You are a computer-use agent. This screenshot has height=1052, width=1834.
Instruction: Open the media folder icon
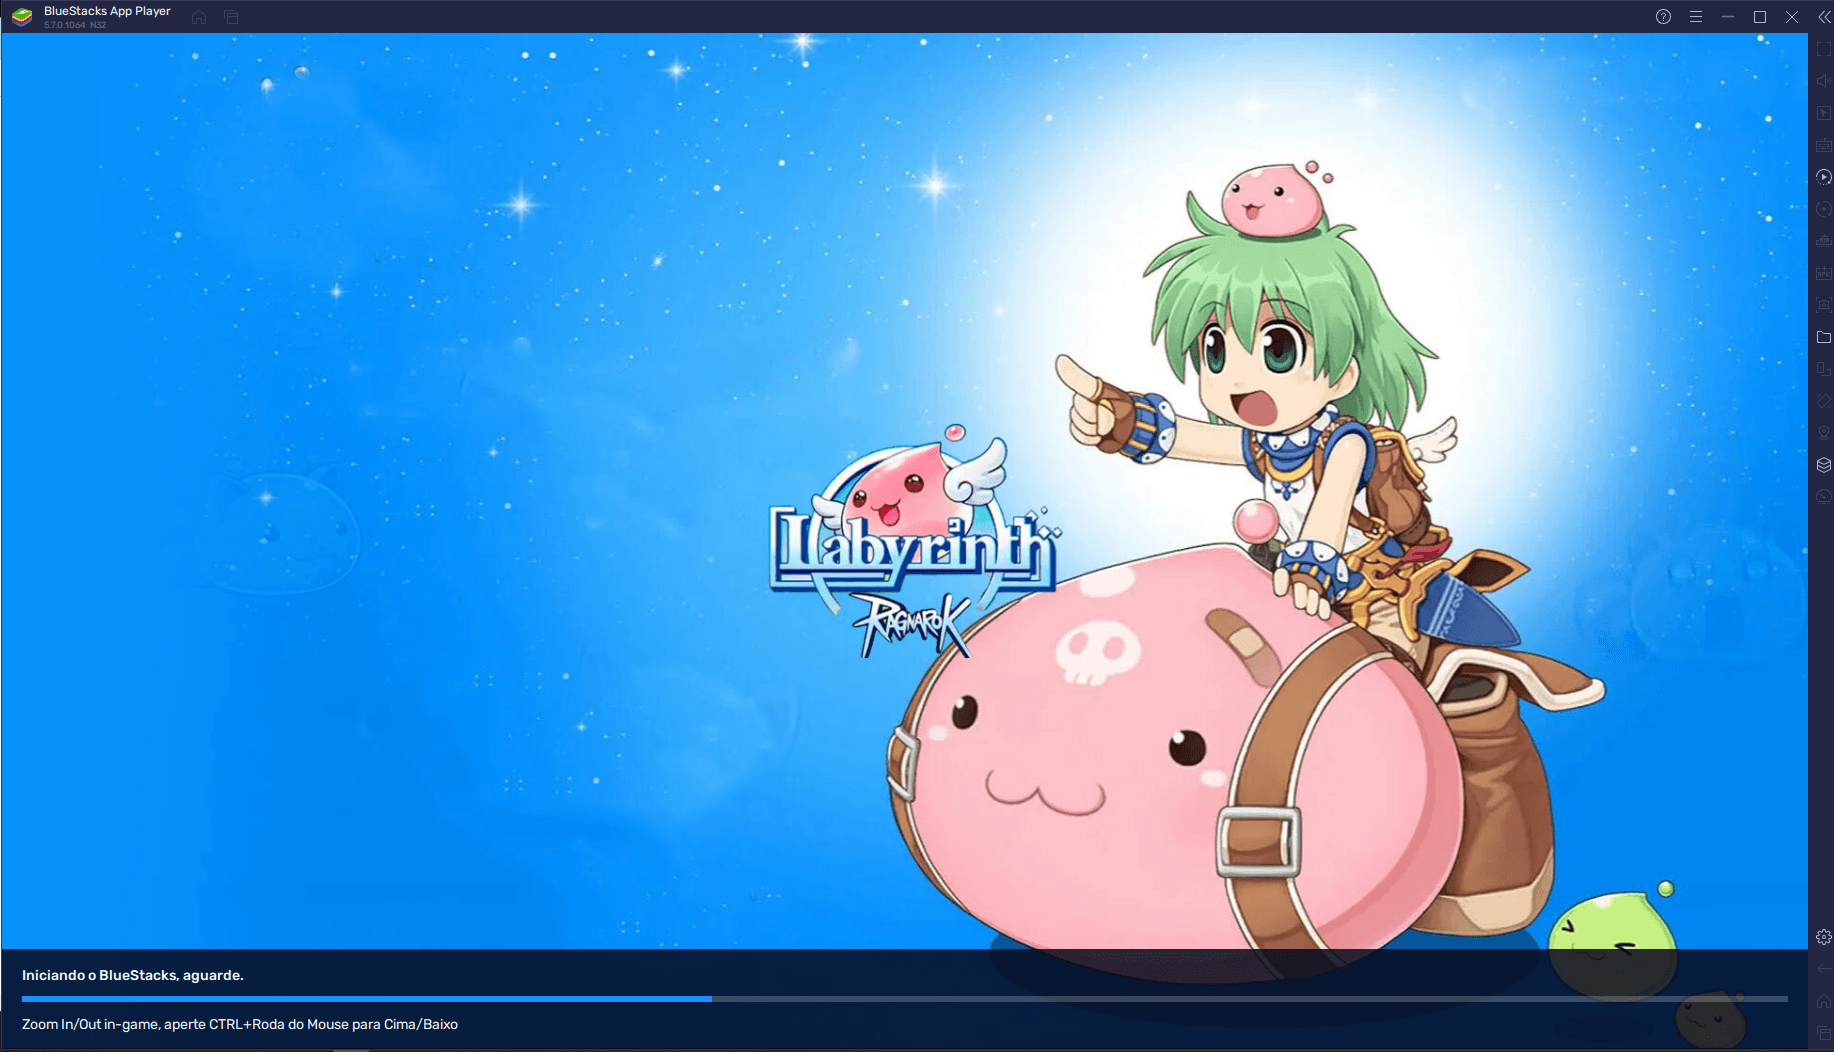(1824, 337)
